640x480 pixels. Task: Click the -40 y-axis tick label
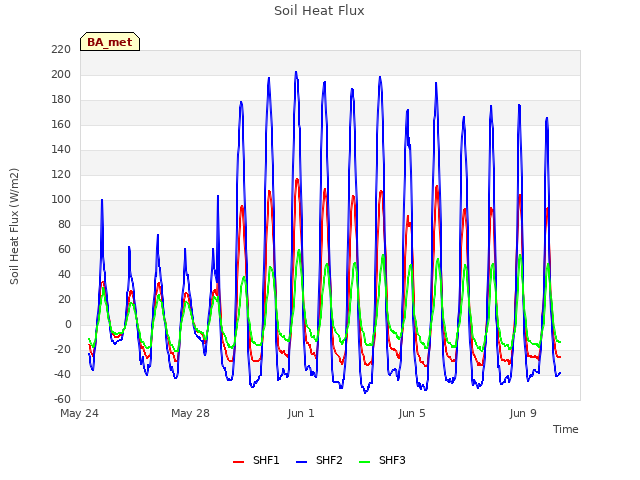click(62, 374)
